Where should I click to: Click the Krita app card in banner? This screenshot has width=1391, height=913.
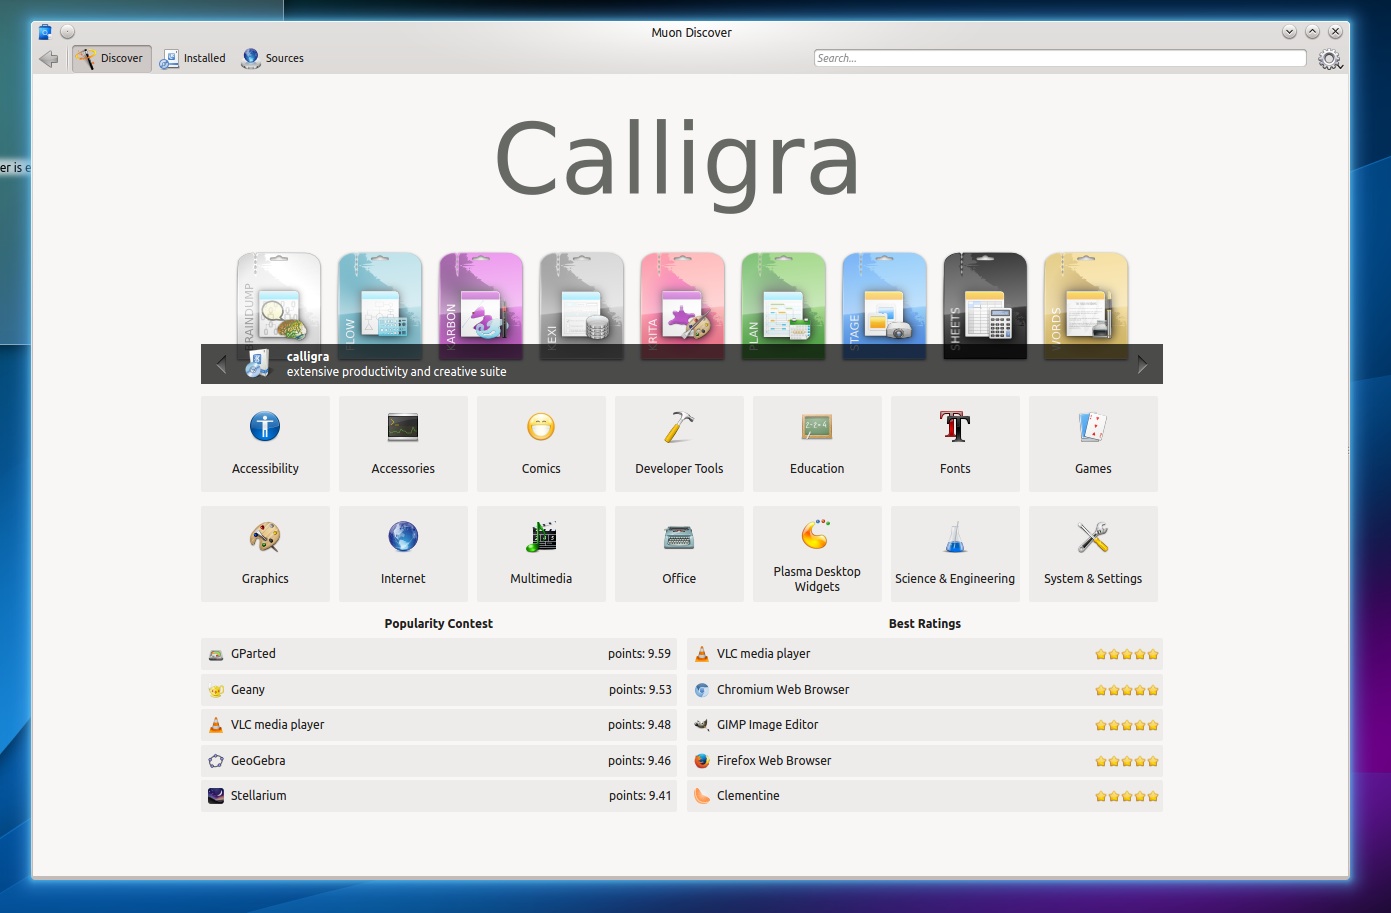pos(683,305)
